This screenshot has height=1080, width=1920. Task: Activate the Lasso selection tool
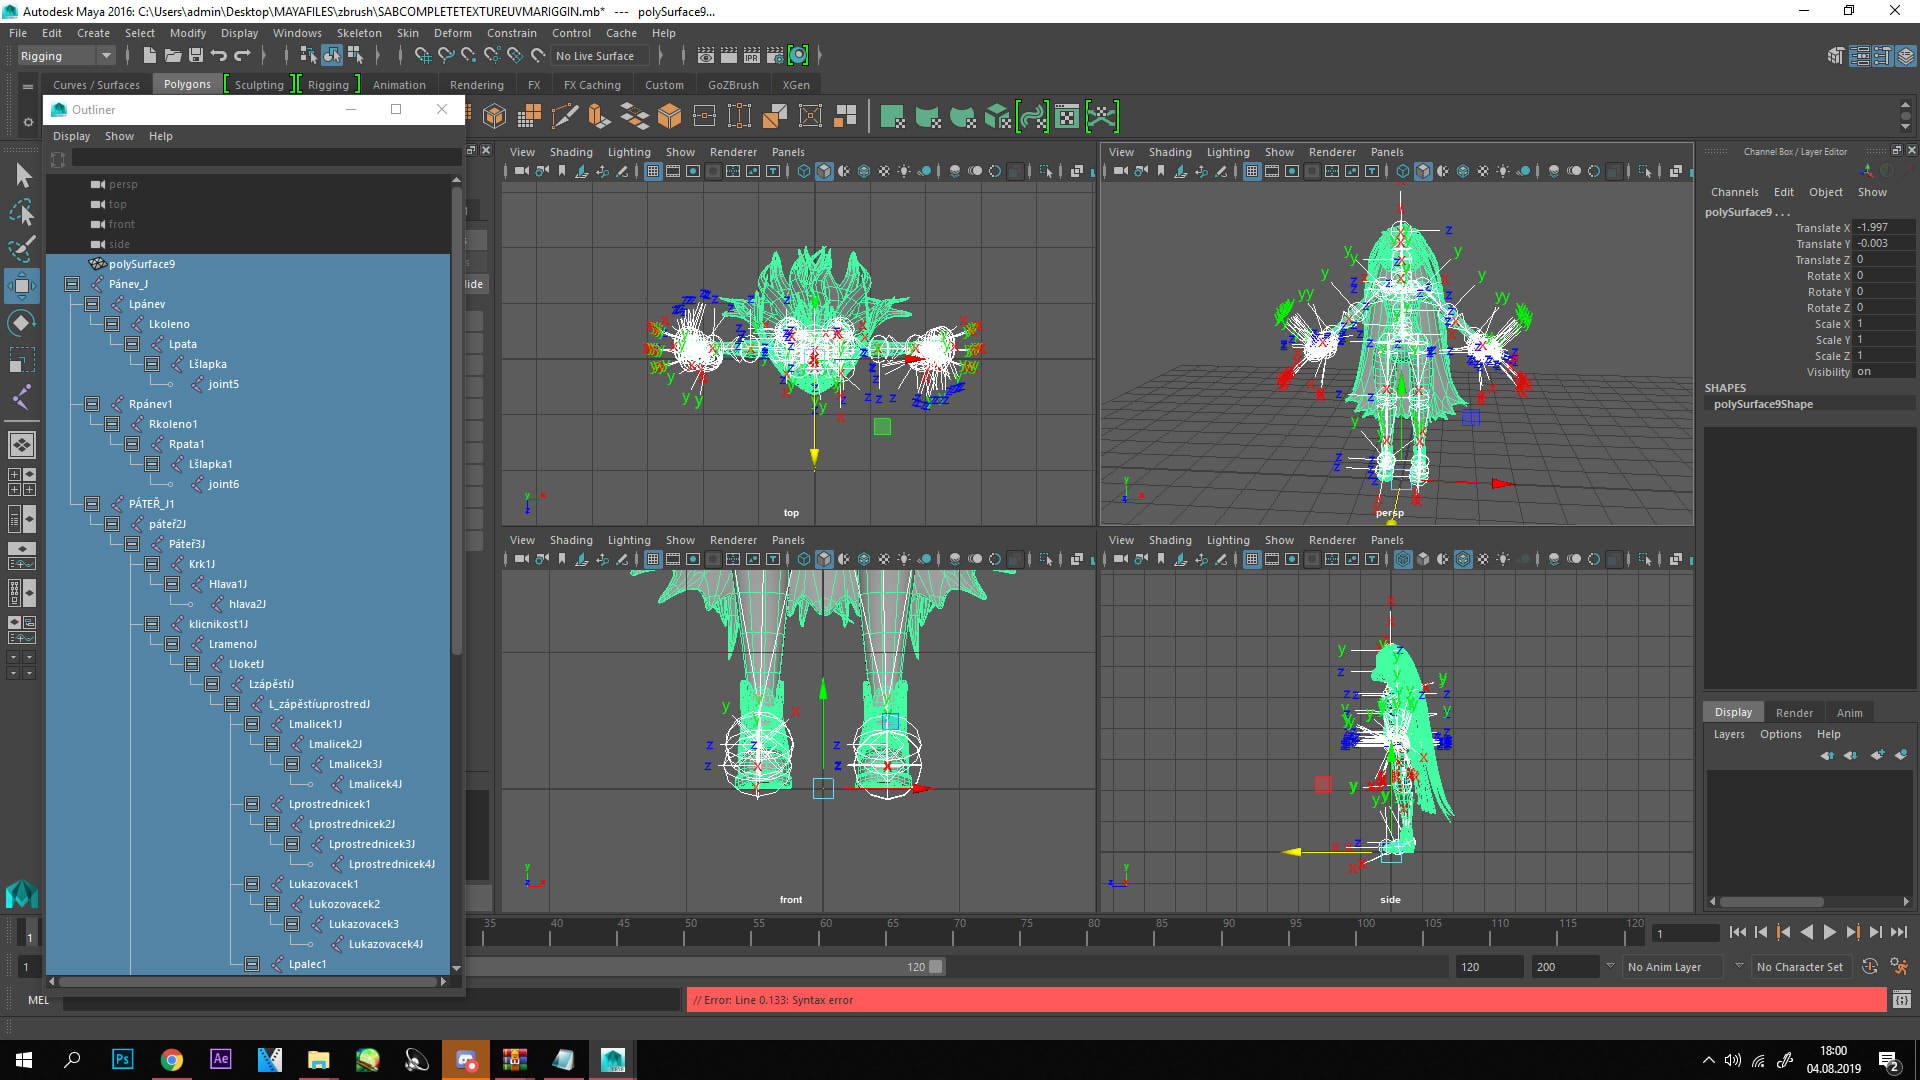[x=22, y=212]
